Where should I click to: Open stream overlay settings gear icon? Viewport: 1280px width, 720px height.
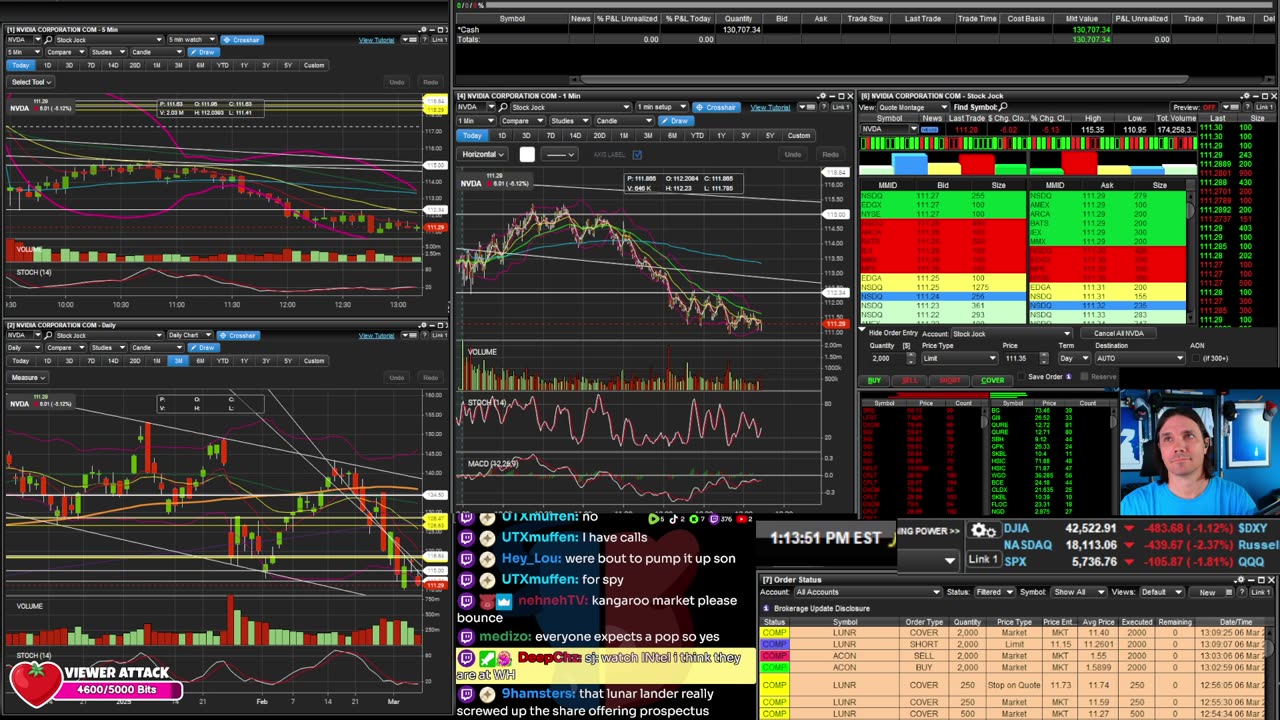[x=982, y=531]
